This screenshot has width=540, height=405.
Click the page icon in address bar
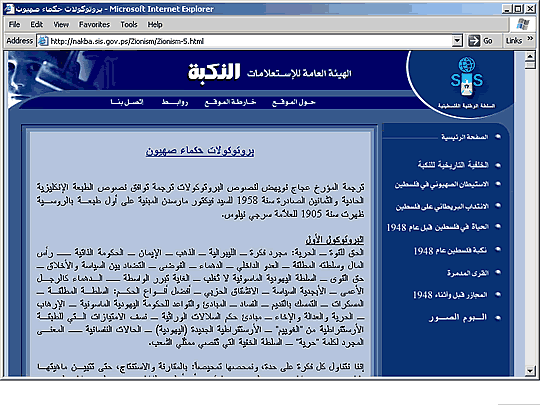click(43, 41)
